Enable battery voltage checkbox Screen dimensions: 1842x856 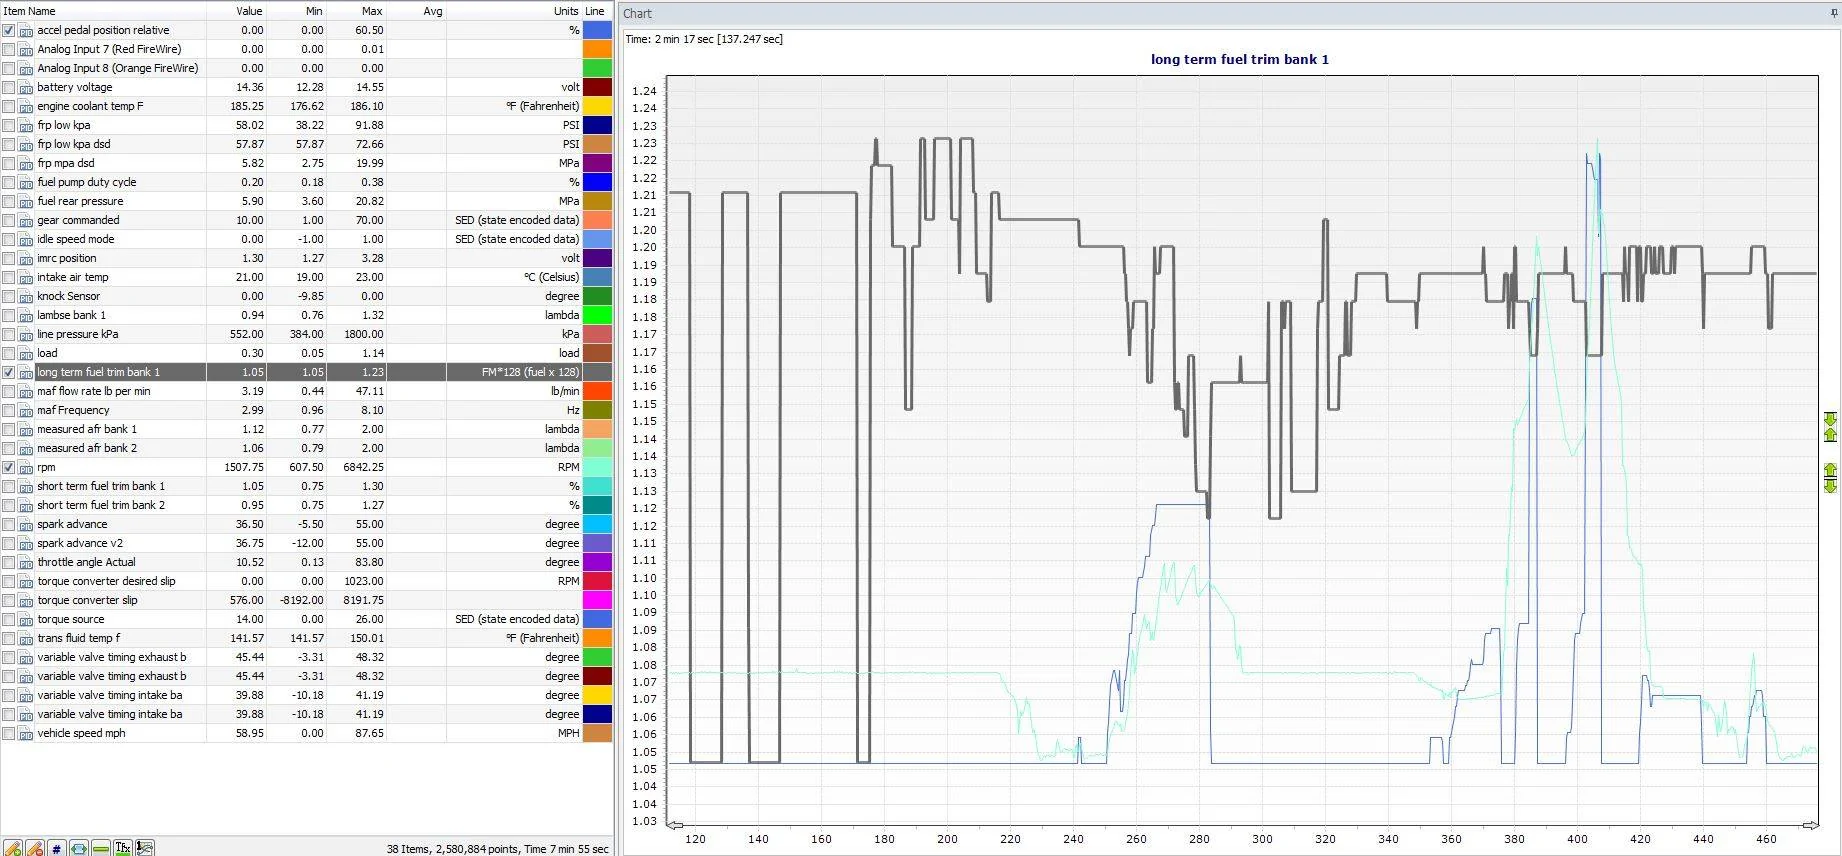click(x=9, y=87)
